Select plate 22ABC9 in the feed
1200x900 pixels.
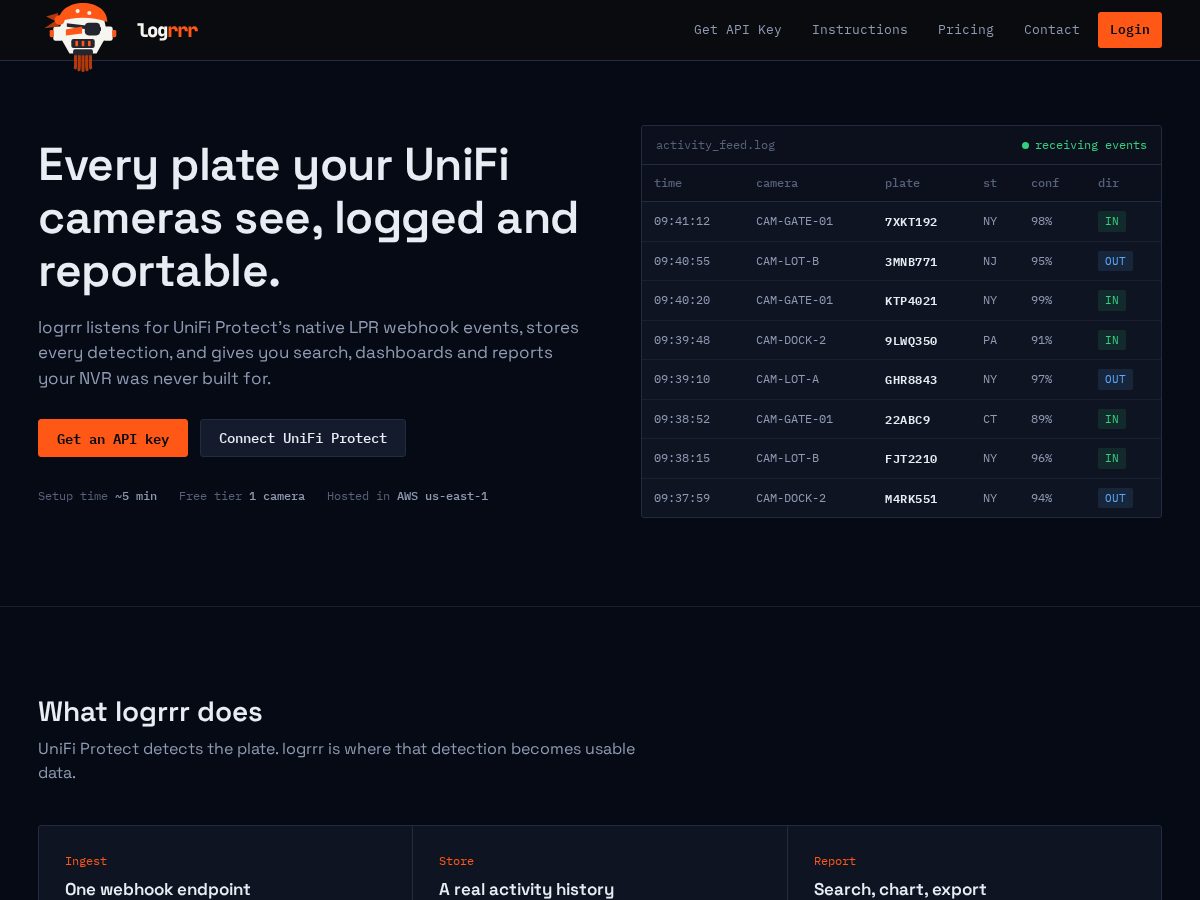[x=908, y=419]
